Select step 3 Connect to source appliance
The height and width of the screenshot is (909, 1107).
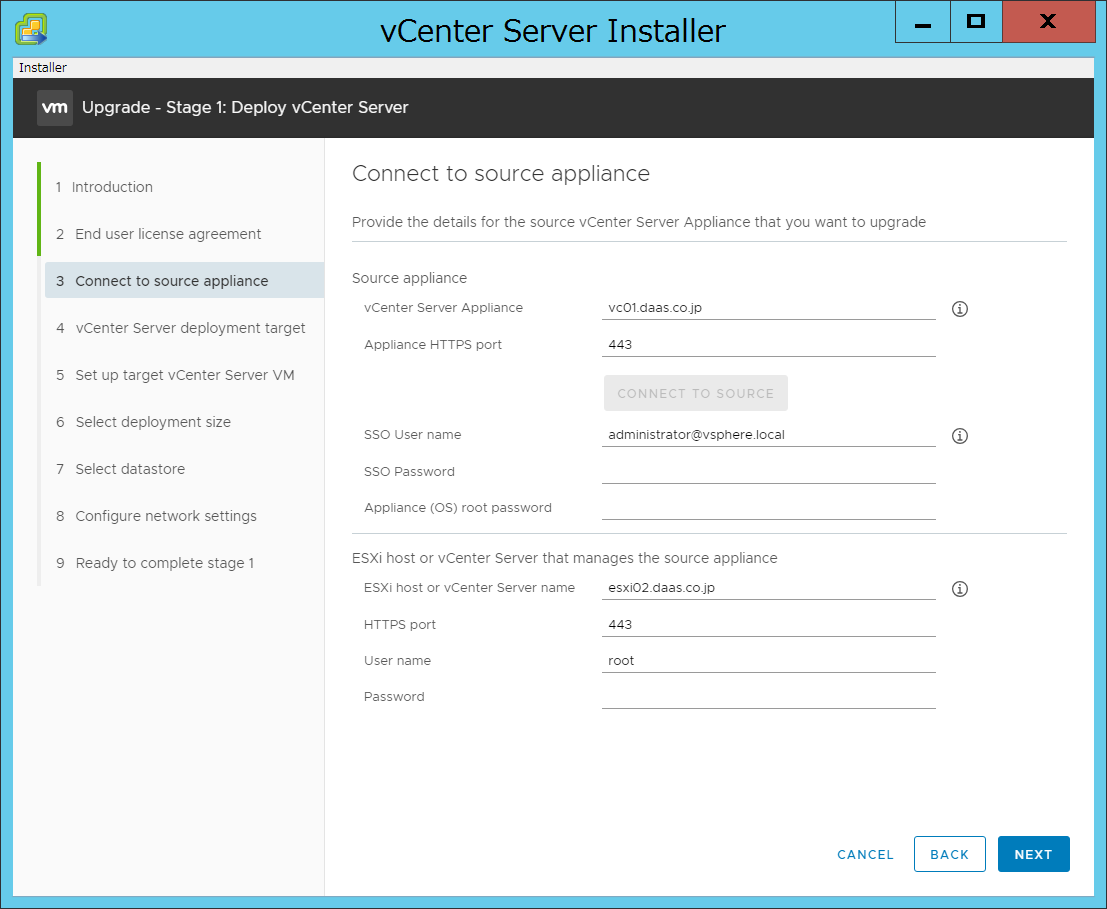coord(184,280)
